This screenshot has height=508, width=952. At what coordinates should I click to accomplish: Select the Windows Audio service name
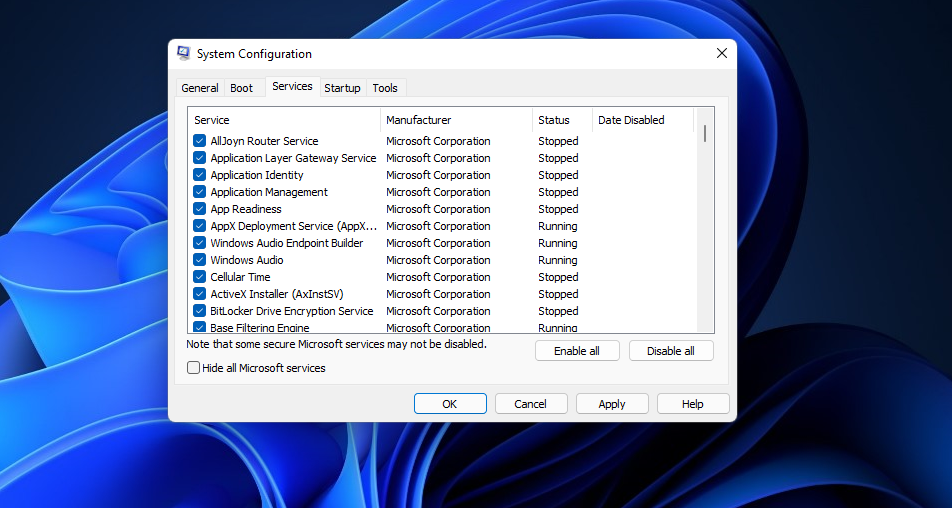tap(246, 260)
